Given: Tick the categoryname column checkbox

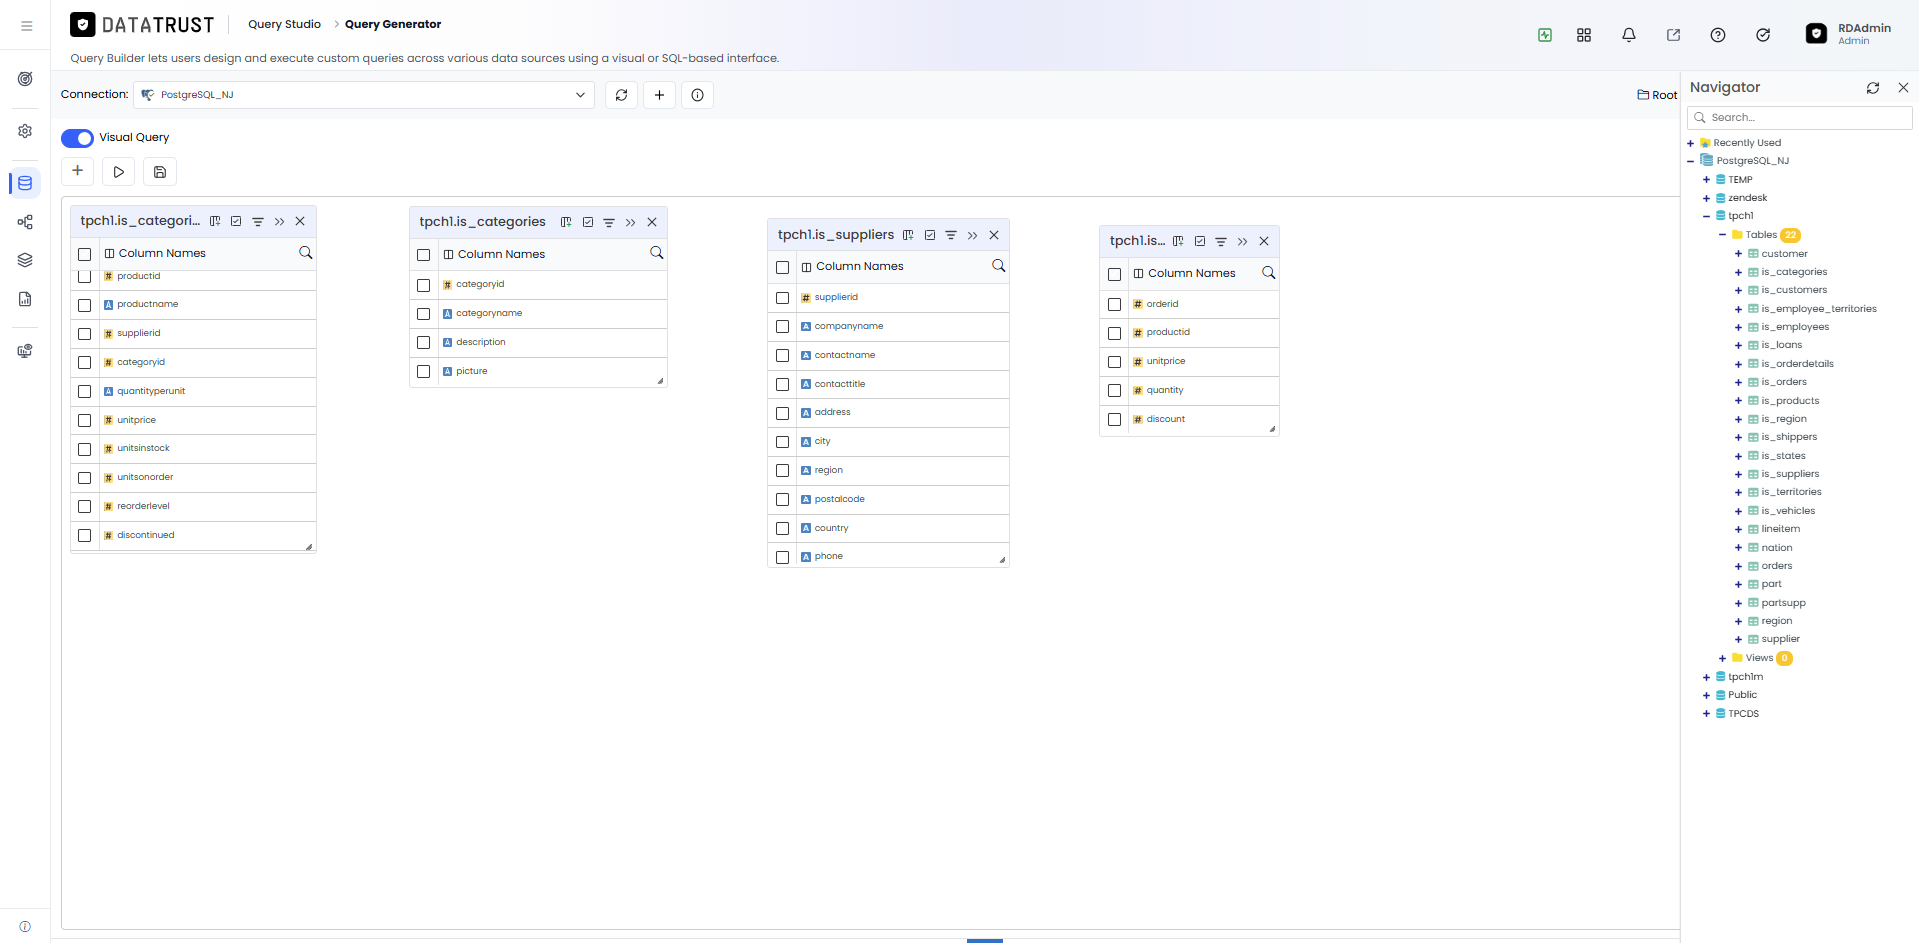Looking at the screenshot, I should (x=424, y=314).
